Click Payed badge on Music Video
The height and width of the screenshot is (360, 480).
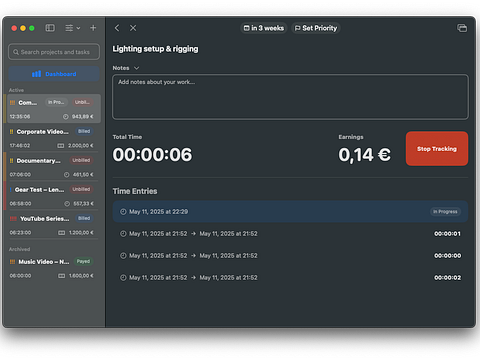[x=83, y=261]
